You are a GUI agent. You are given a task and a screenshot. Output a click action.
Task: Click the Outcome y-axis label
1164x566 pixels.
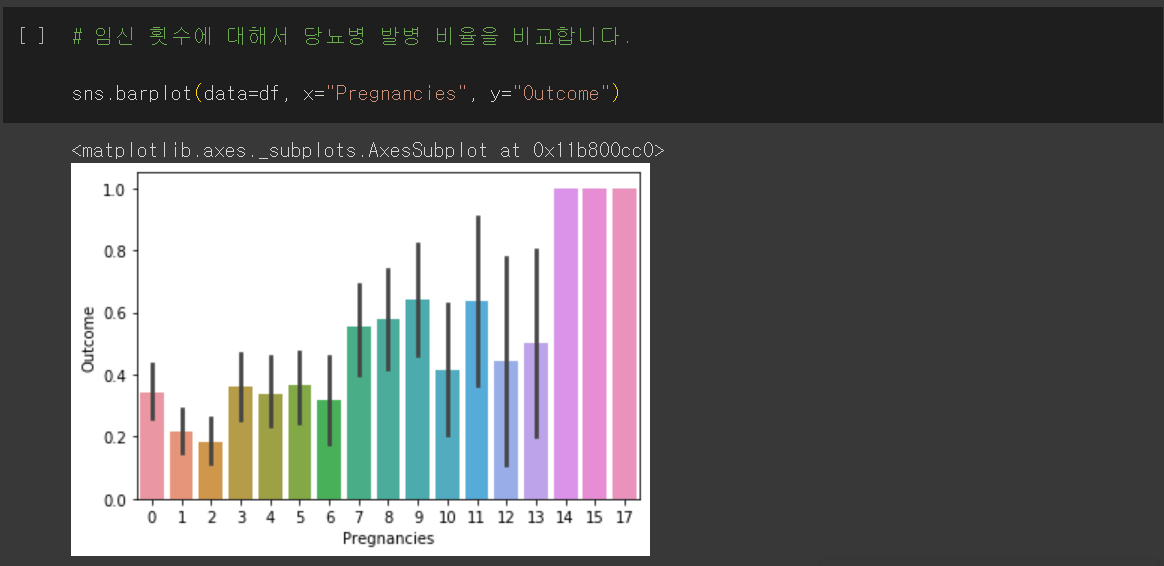tap(88, 339)
